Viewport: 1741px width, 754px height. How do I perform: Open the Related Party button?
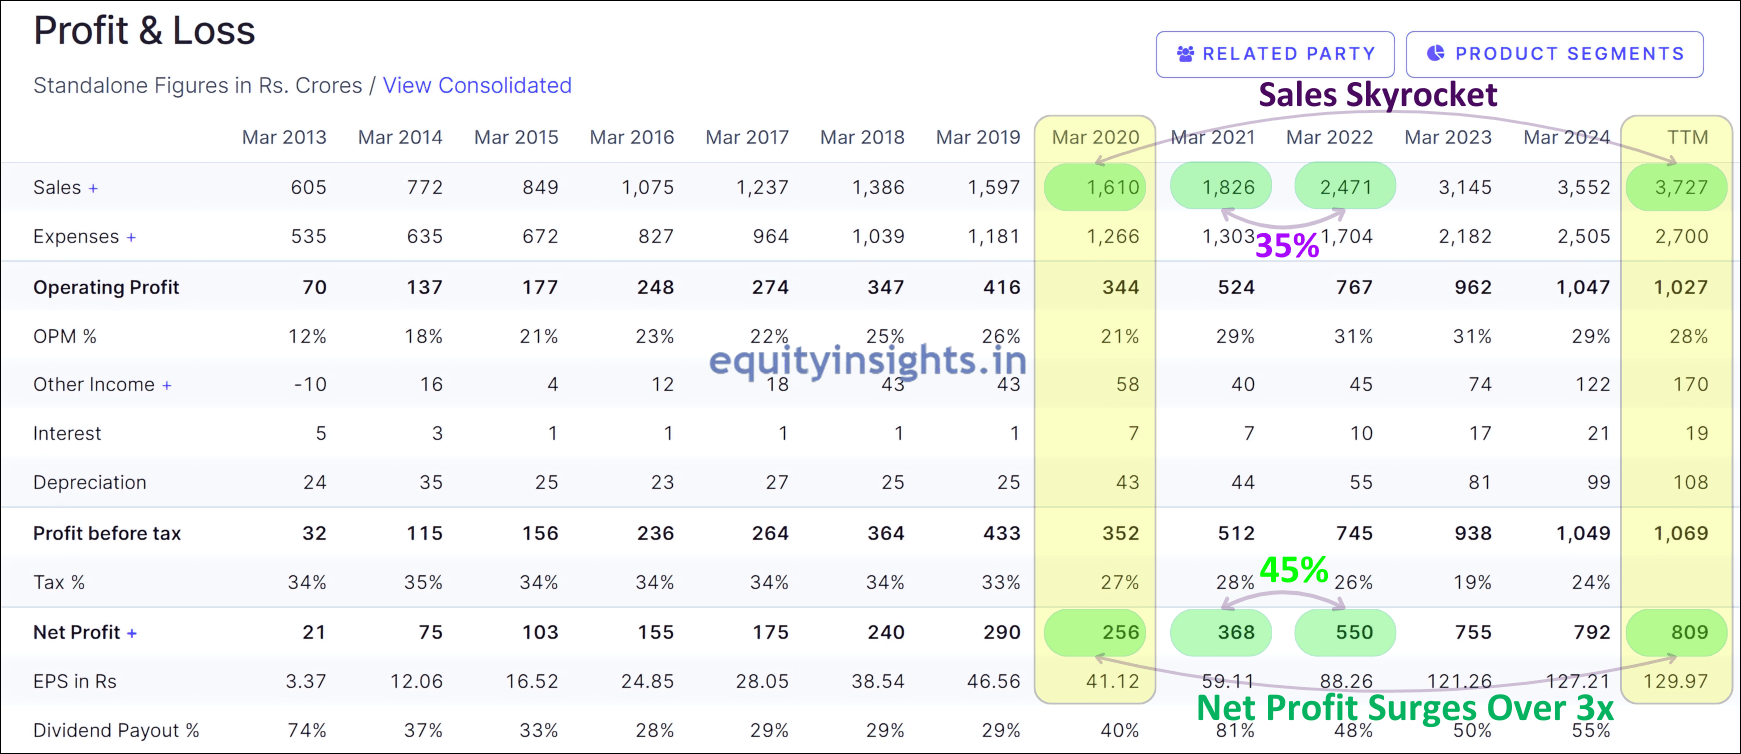click(1275, 54)
